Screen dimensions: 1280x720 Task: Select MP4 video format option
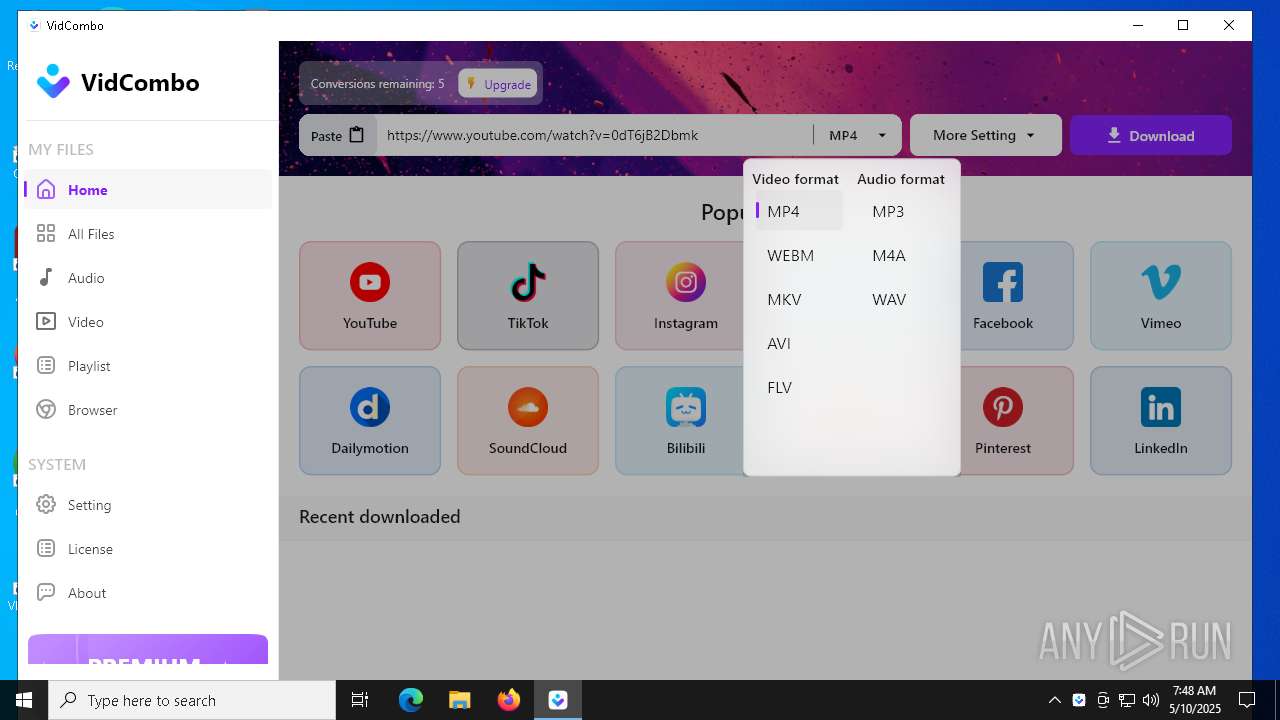click(799, 211)
